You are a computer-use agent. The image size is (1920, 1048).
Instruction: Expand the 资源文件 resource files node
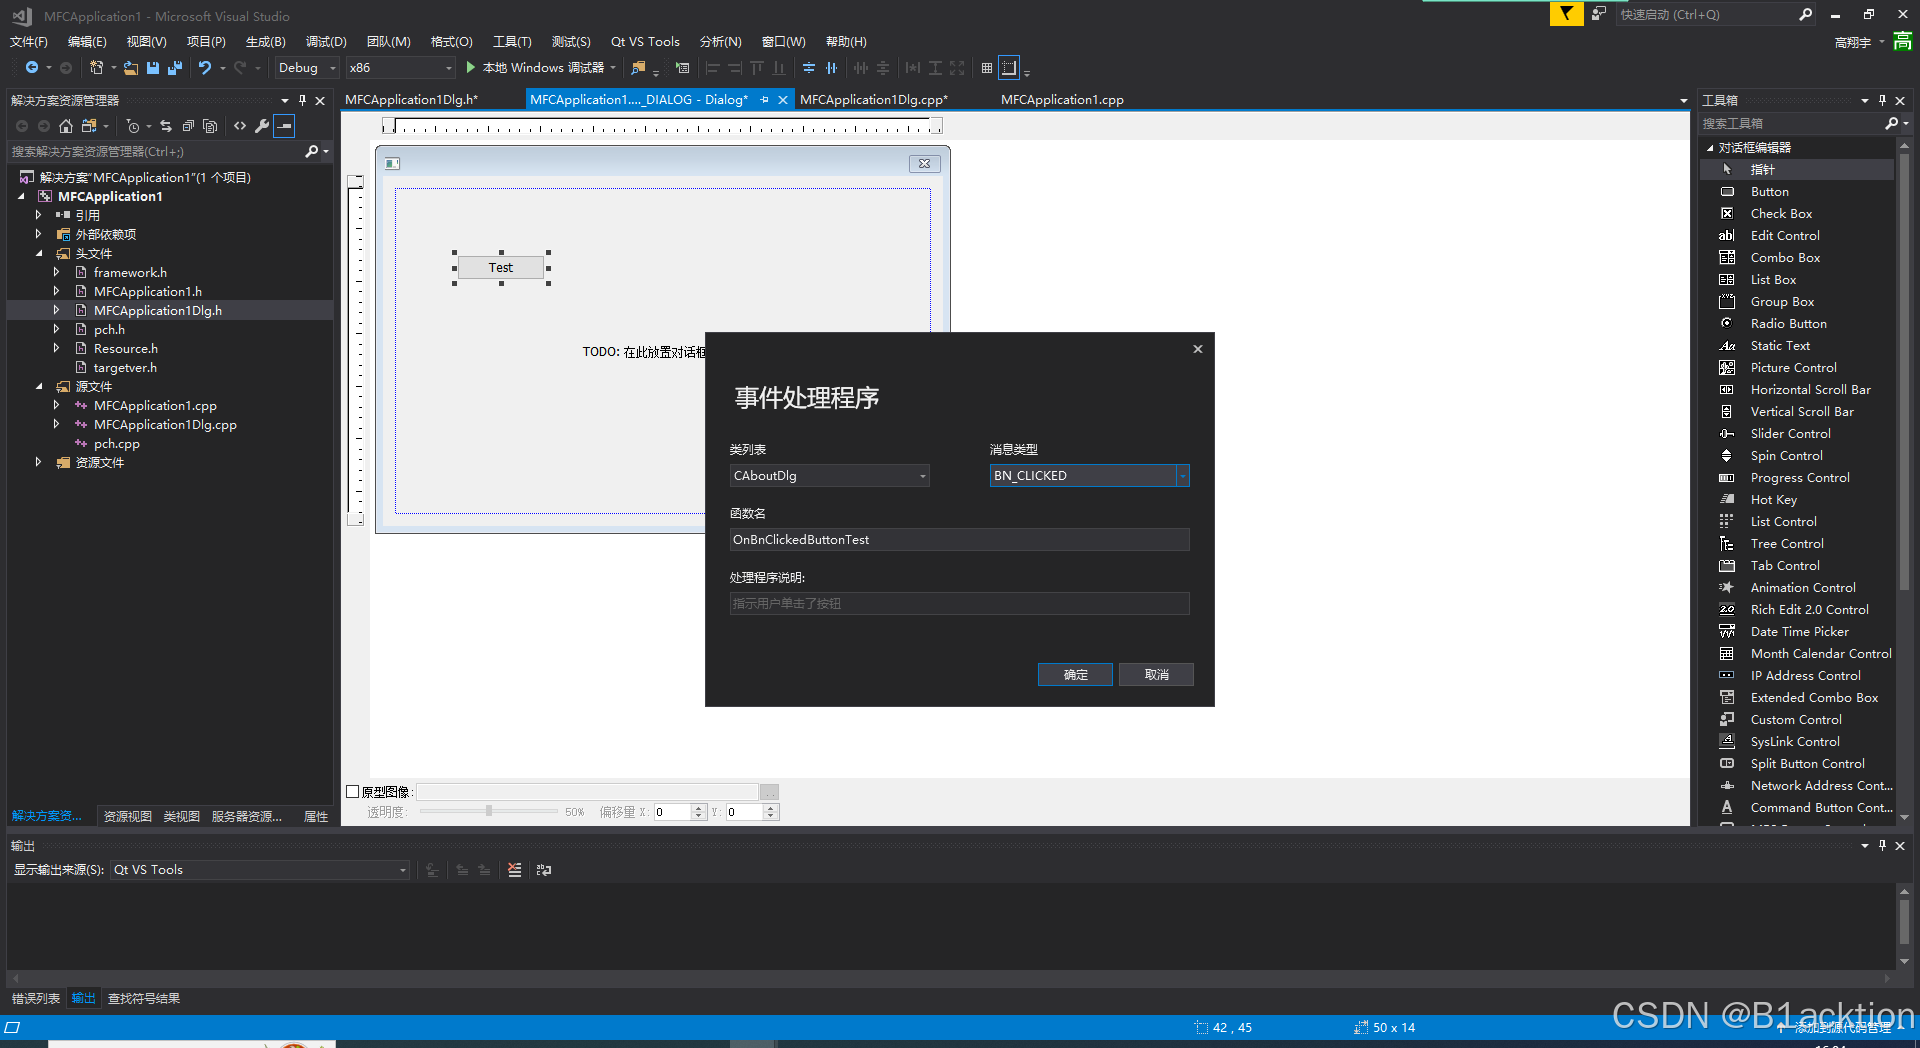[39, 463]
